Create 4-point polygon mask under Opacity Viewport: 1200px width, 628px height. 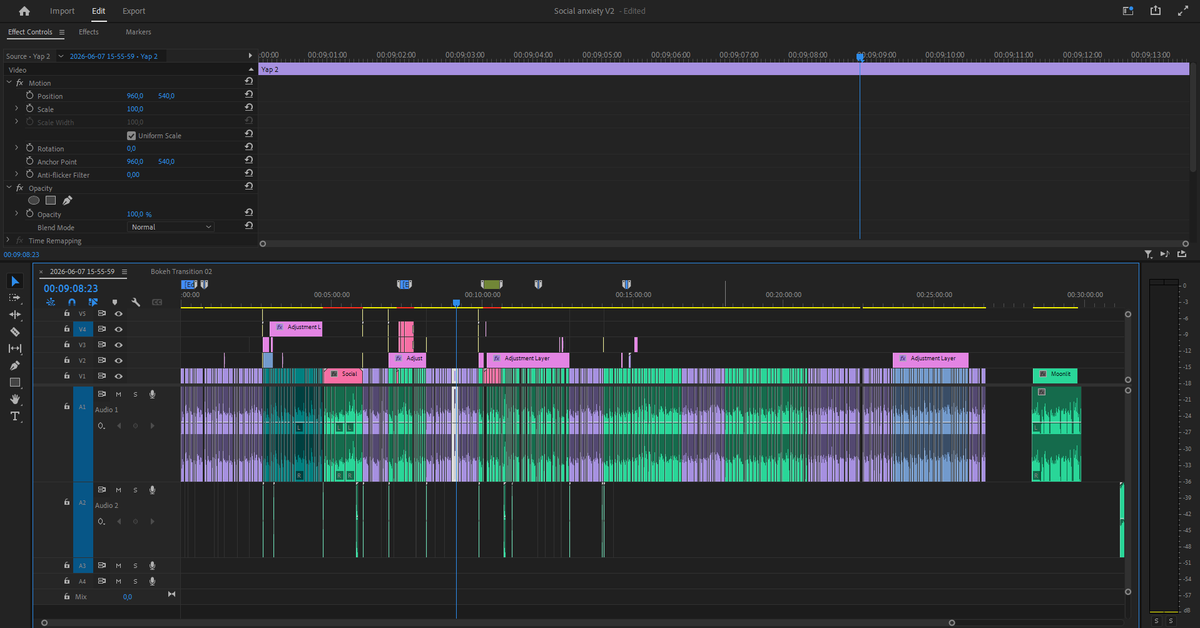(50, 200)
